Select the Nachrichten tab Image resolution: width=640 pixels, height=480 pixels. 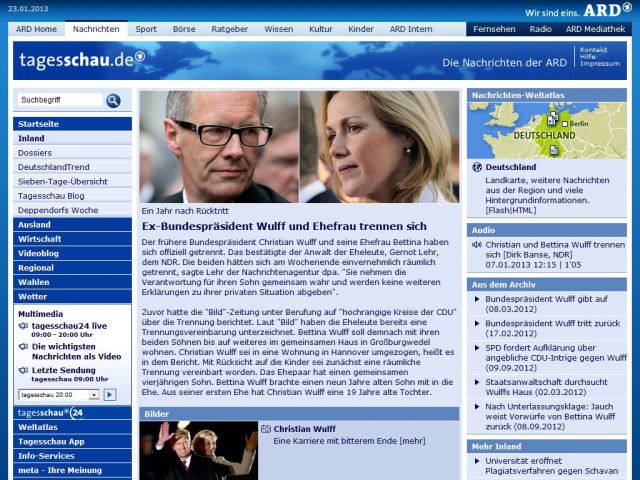(x=96, y=29)
